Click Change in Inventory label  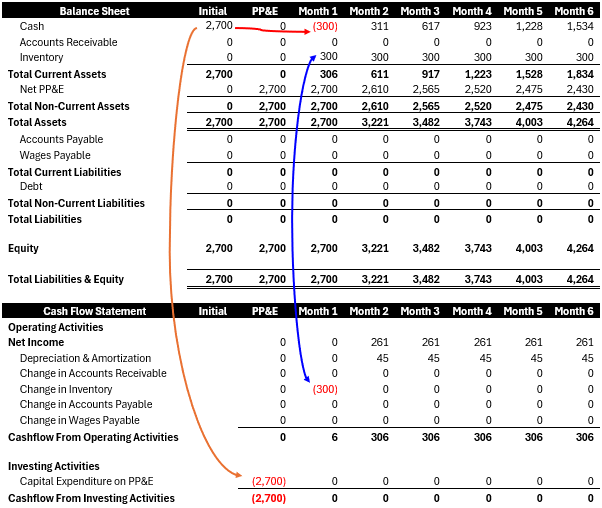pyautogui.click(x=66, y=389)
